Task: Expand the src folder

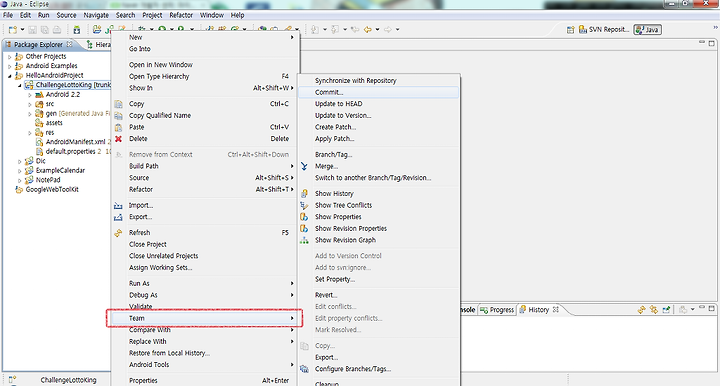Action: tap(30, 104)
